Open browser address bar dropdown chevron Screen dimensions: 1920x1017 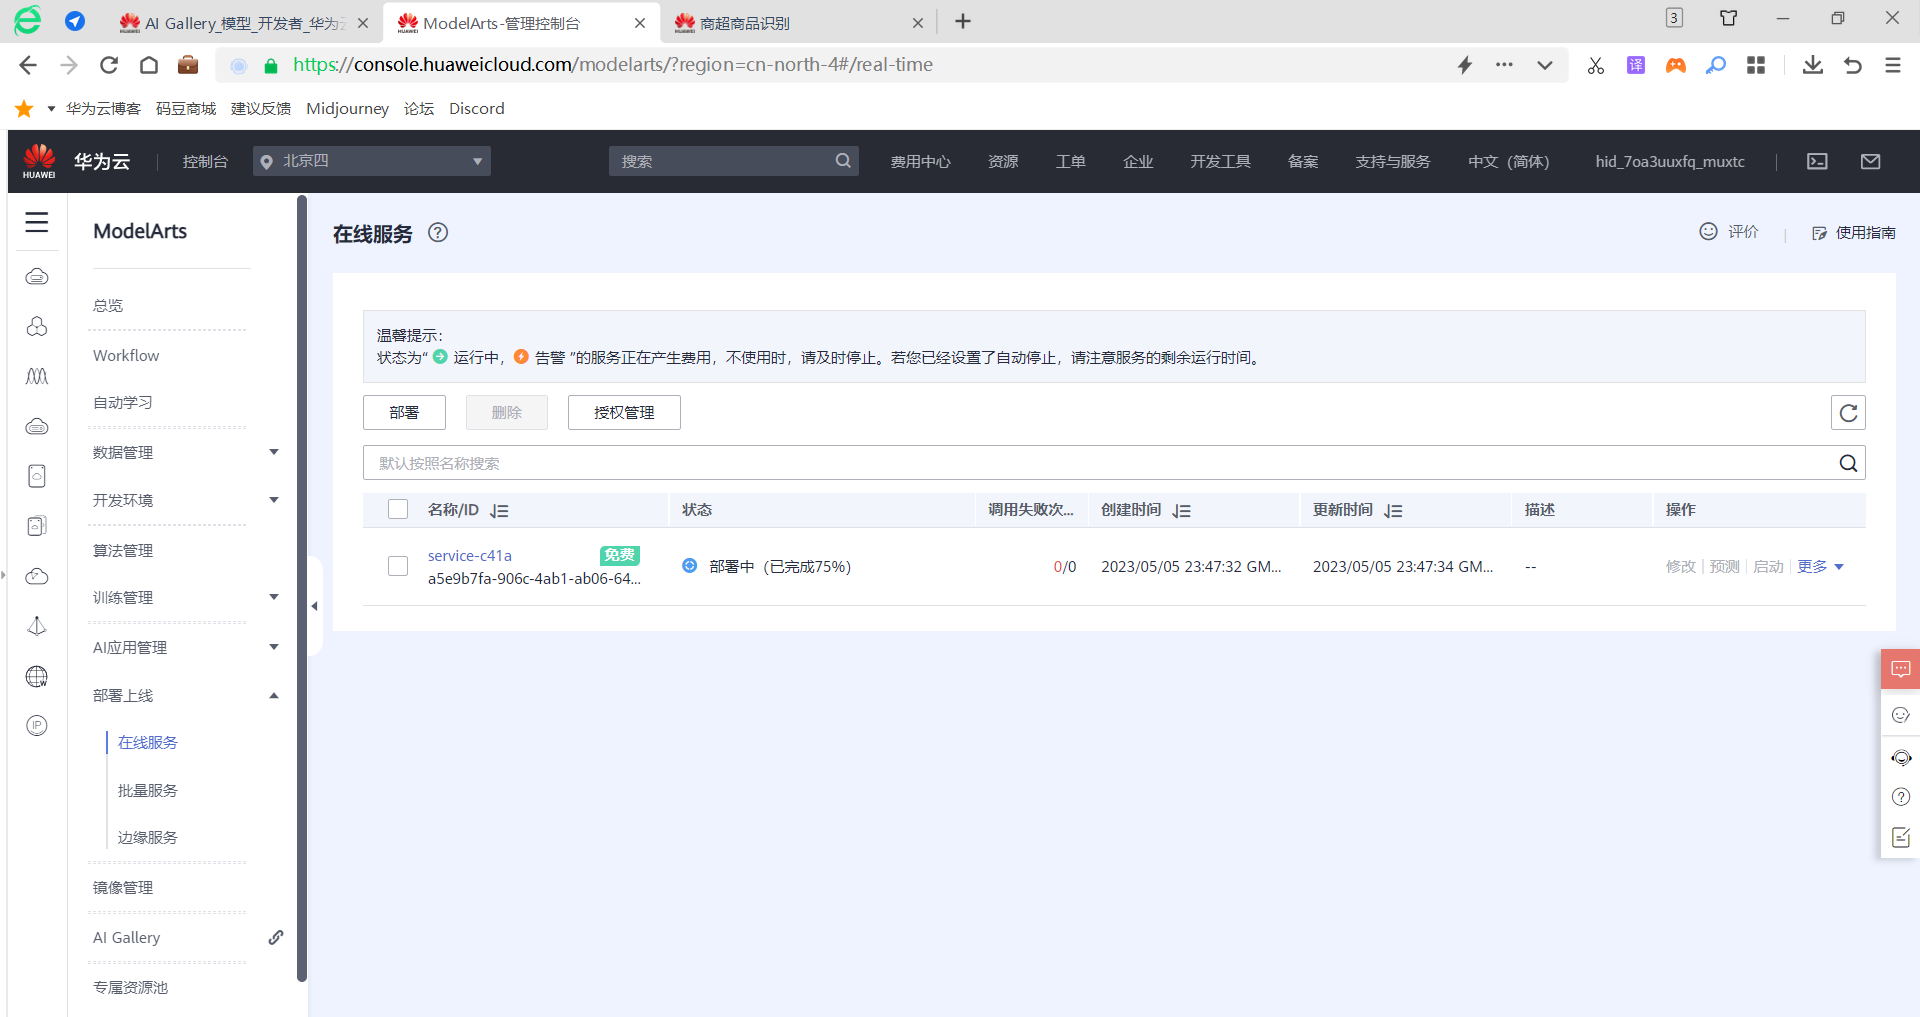(1544, 65)
